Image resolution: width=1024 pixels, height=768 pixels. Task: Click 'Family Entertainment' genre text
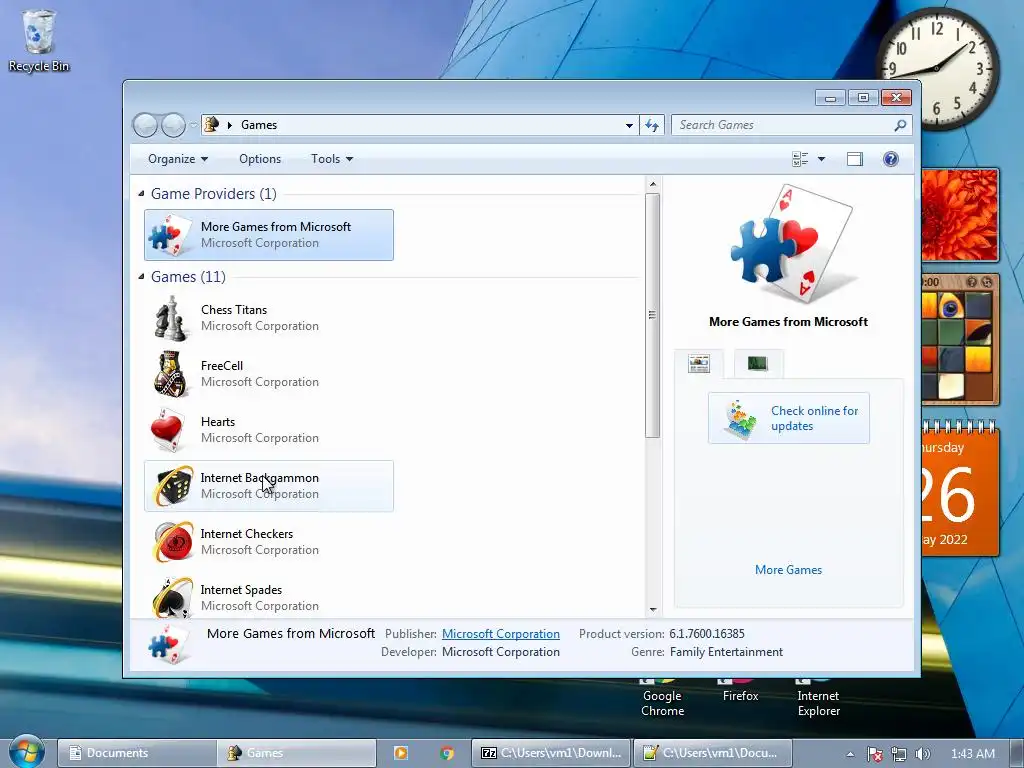[726, 652]
